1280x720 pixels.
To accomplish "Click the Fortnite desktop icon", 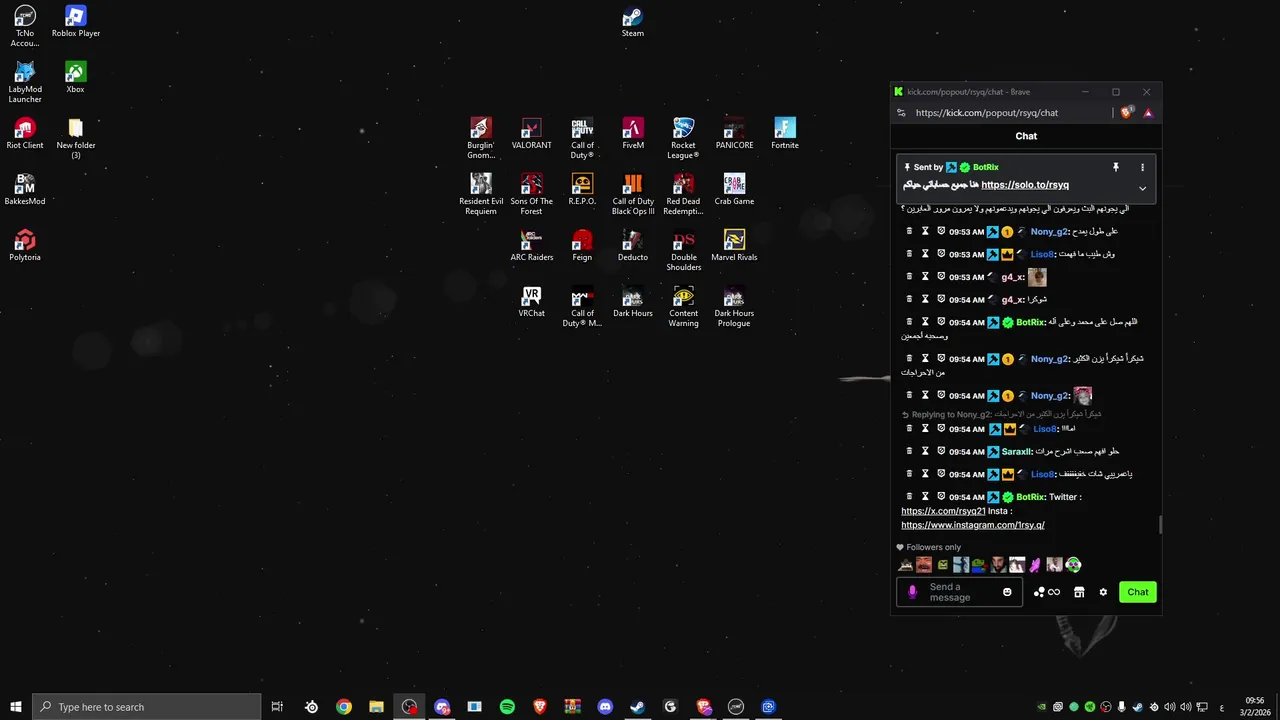I will (785, 134).
